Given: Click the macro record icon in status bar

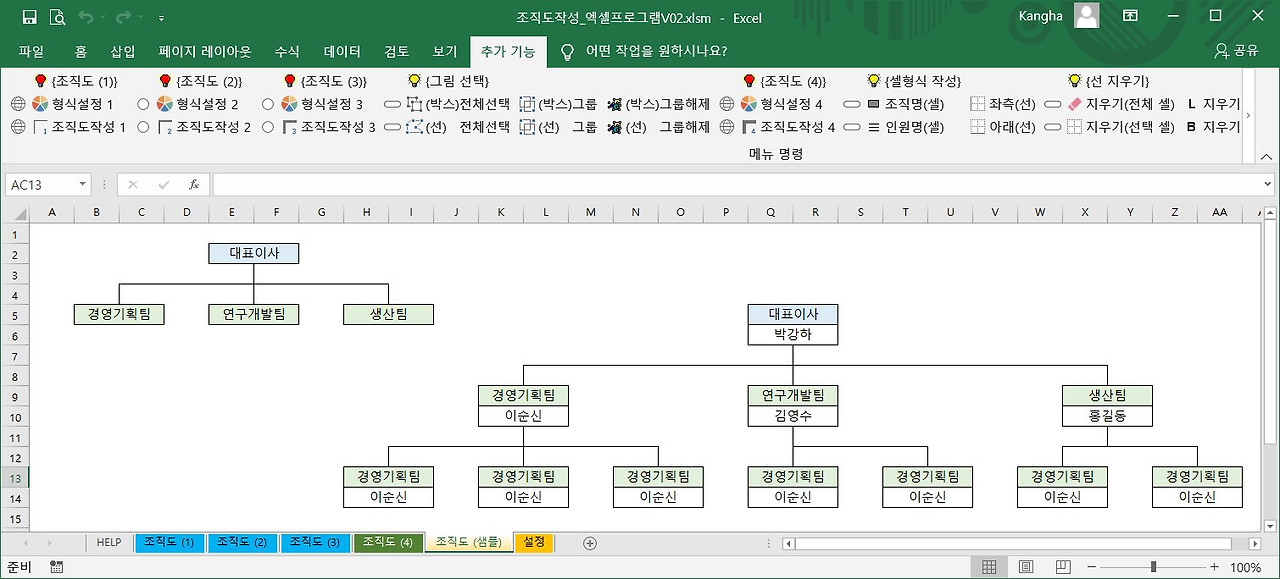Looking at the screenshot, I should tap(56, 567).
